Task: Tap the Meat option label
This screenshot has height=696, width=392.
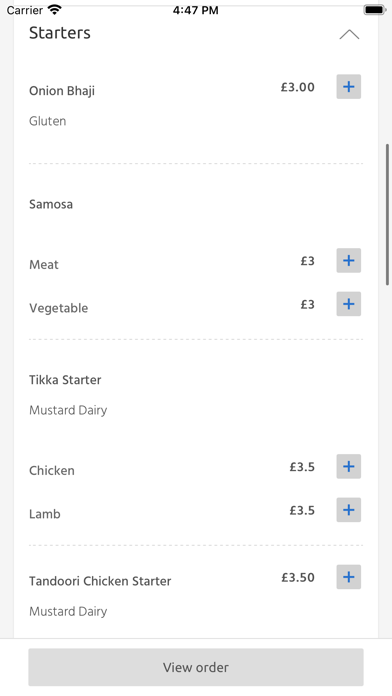Action: pyautogui.click(x=44, y=265)
